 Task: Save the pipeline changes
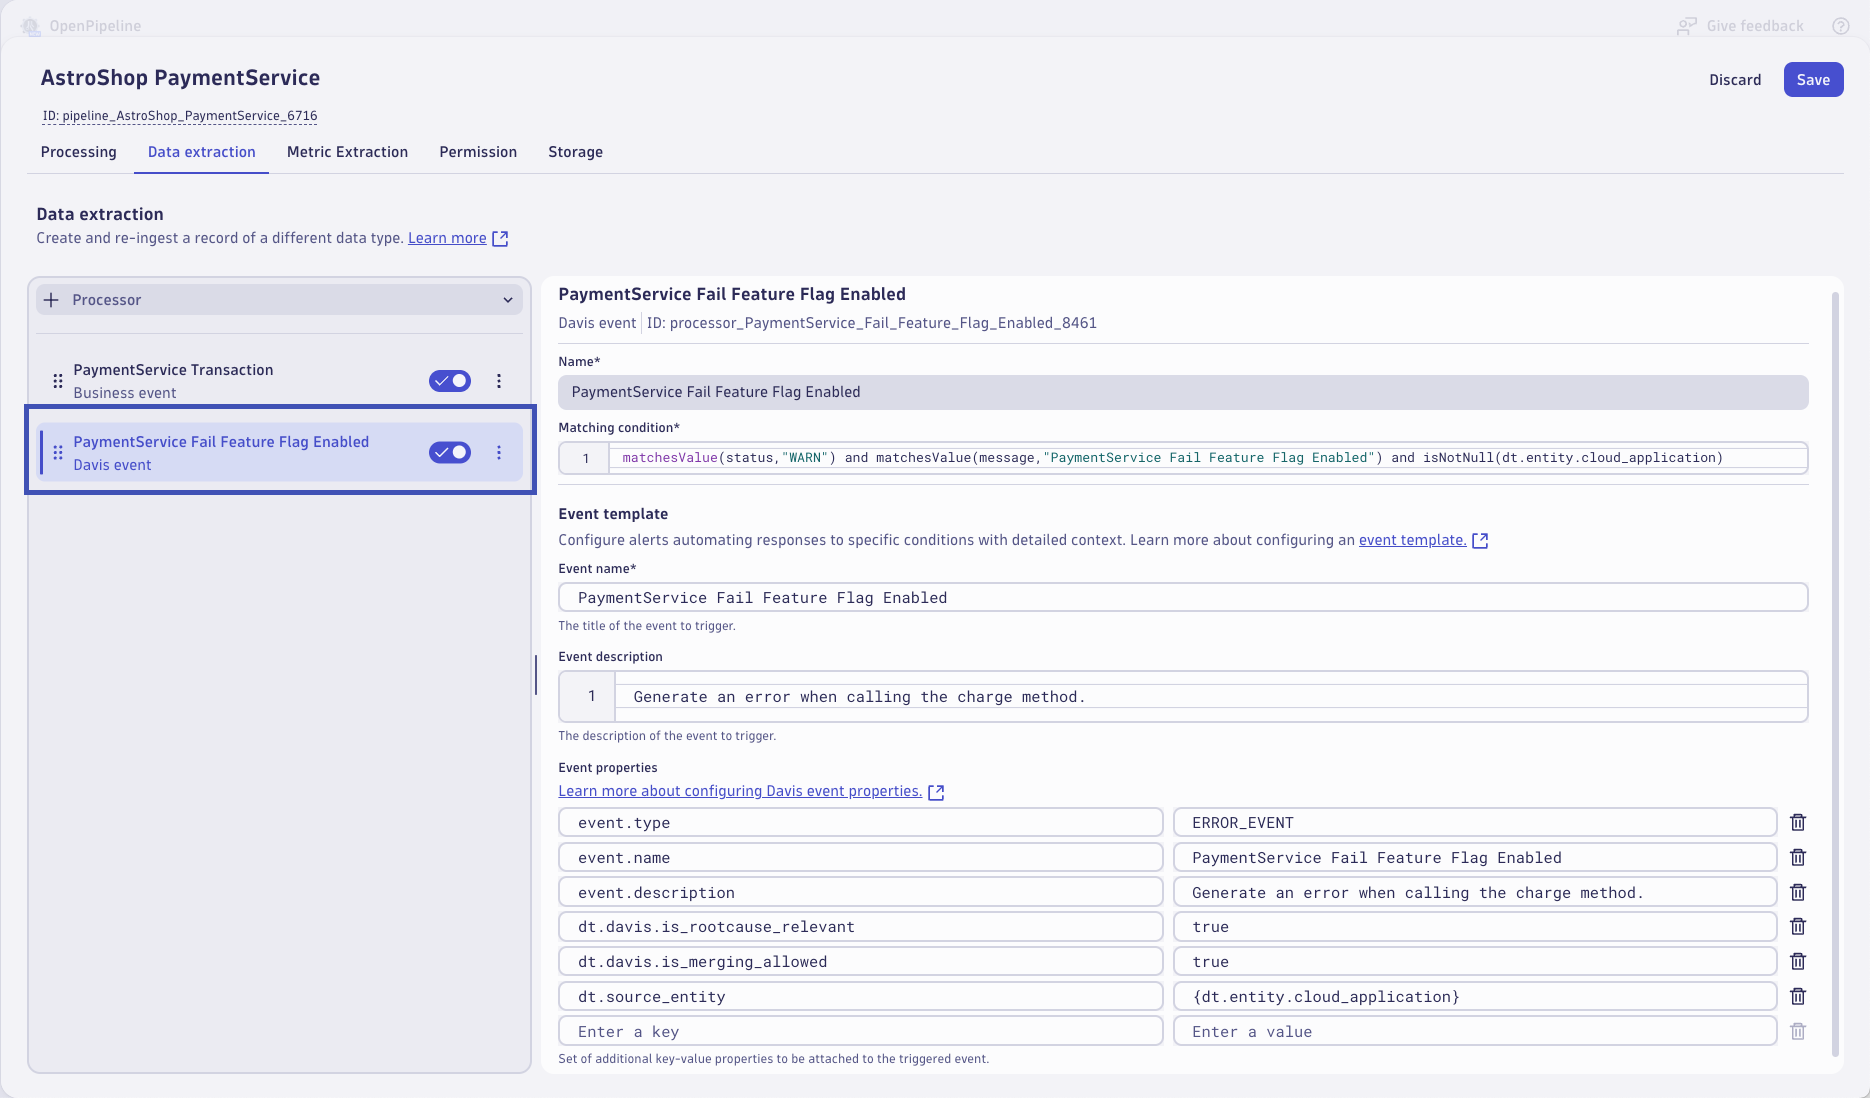tap(1813, 80)
